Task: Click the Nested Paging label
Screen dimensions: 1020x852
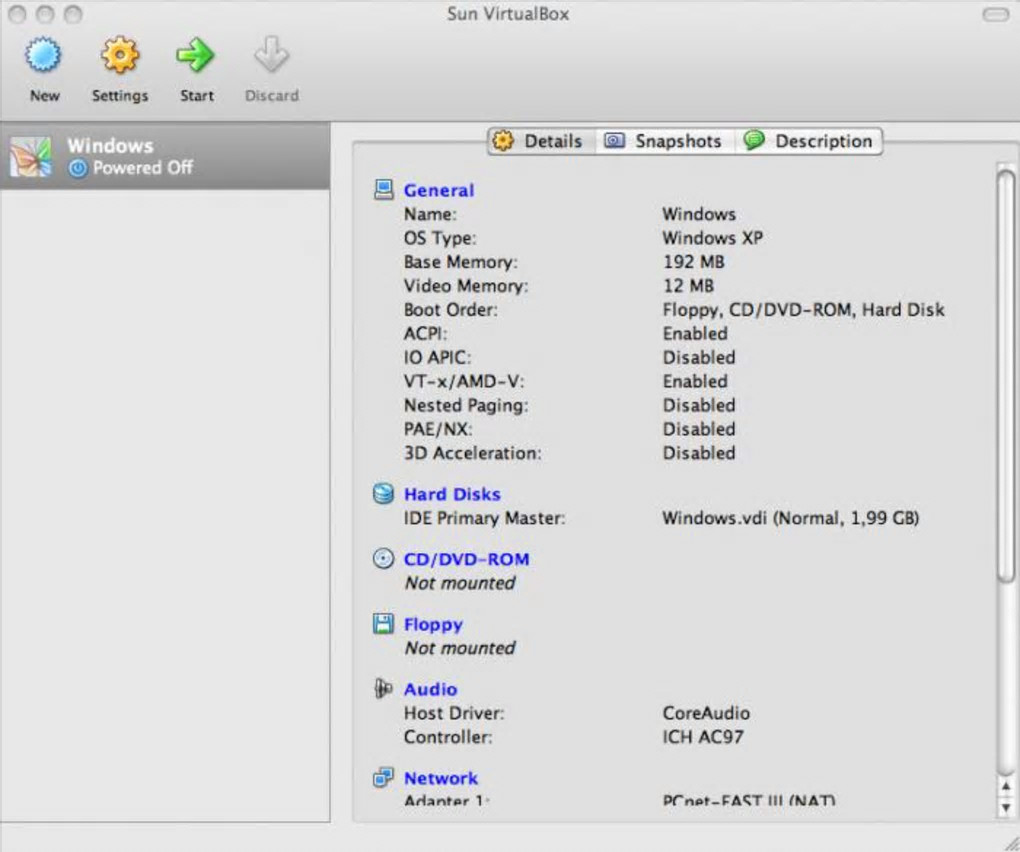Action: click(466, 406)
